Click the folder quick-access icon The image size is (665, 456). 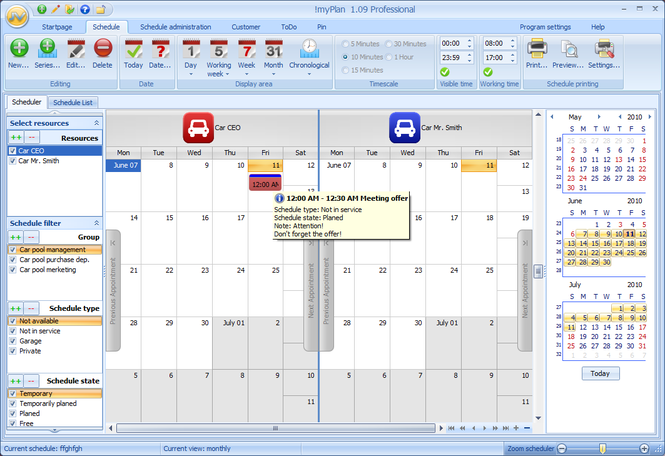[x=100, y=9]
